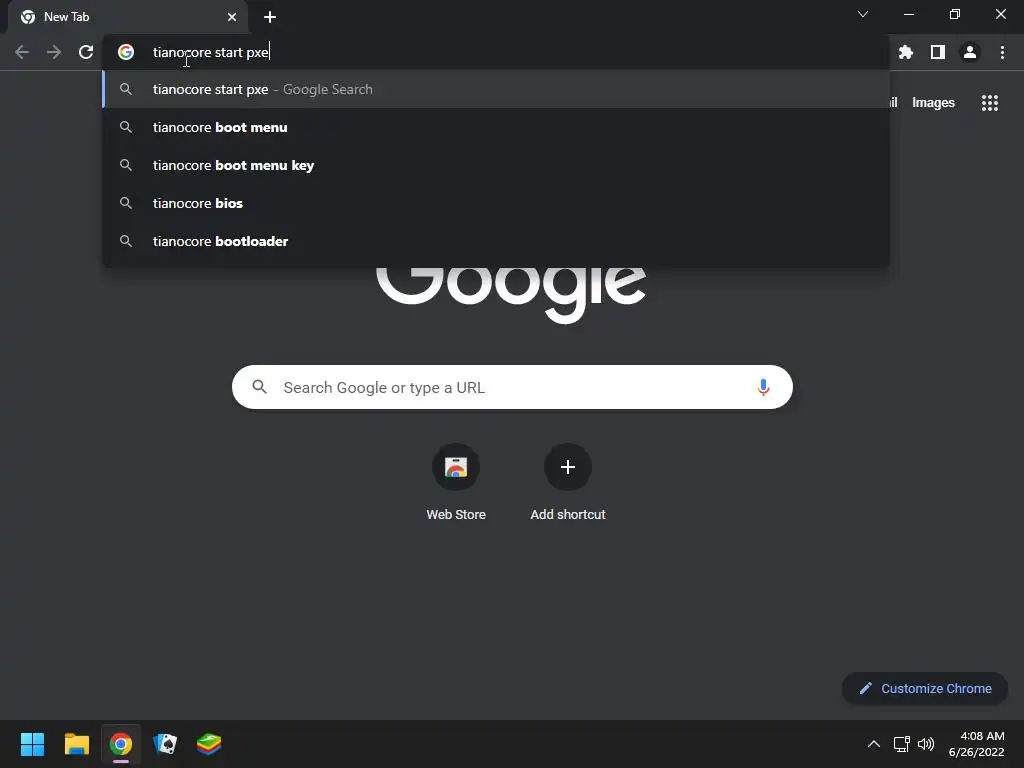Open the Extensions puzzle icon
The width and height of the screenshot is (1024, 768).
click(905, 52)
